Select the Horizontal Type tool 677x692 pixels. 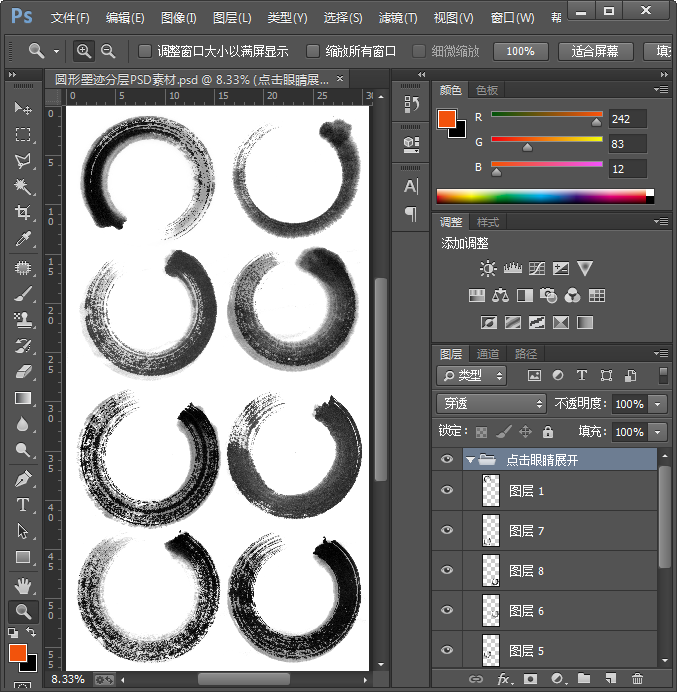point(23,505)
